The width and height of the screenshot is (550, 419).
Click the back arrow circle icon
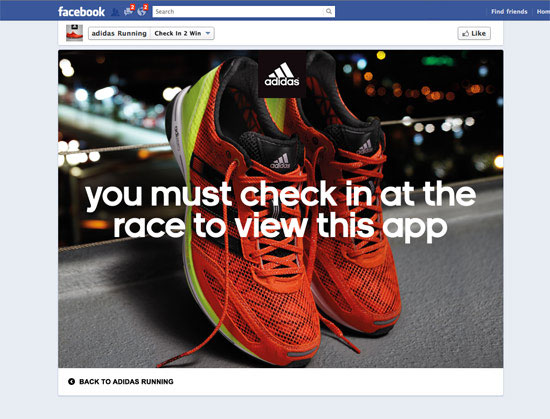click(x=72, y=381)
